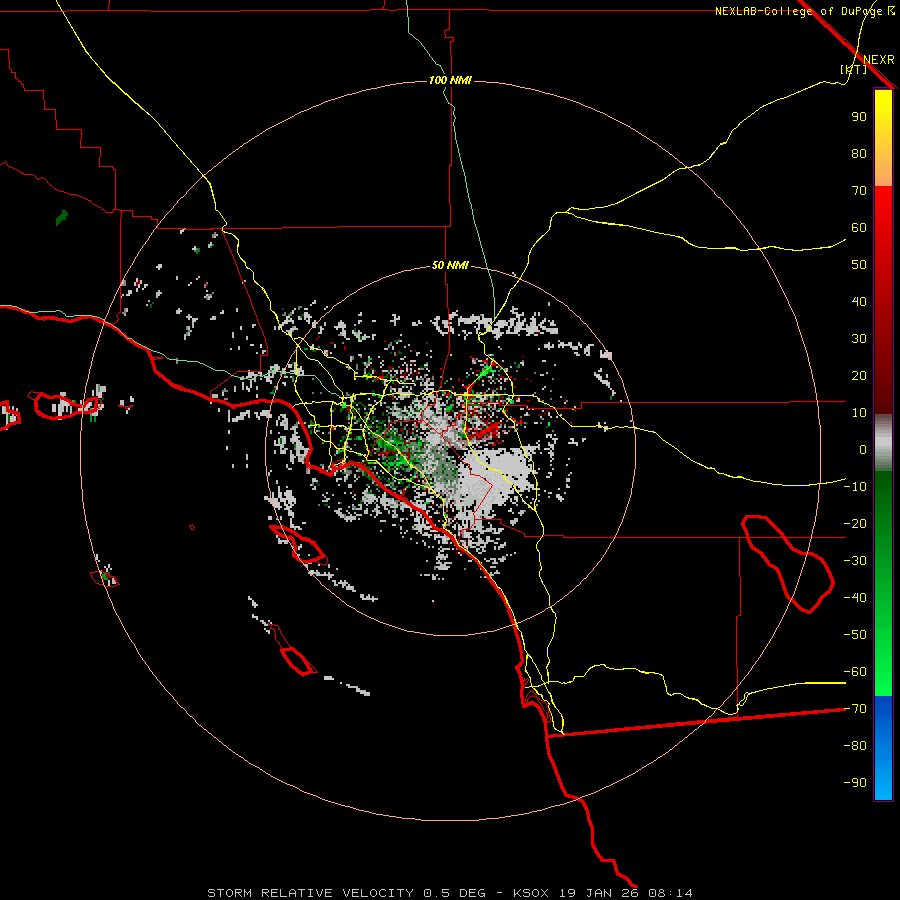The image size is (900, 900).
Task: Click the NEXR label above the scale
Action: coord(879,60)
